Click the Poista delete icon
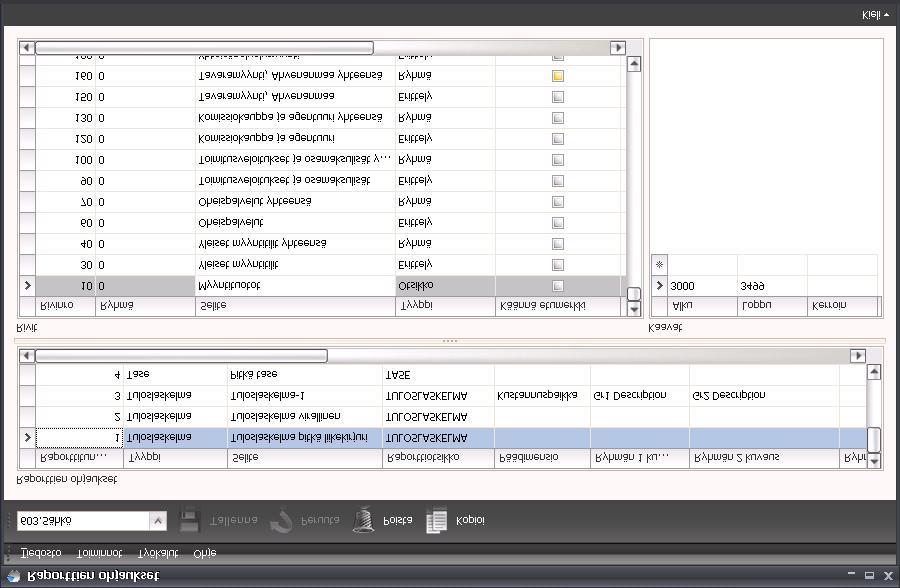 (x=363, y=520)
